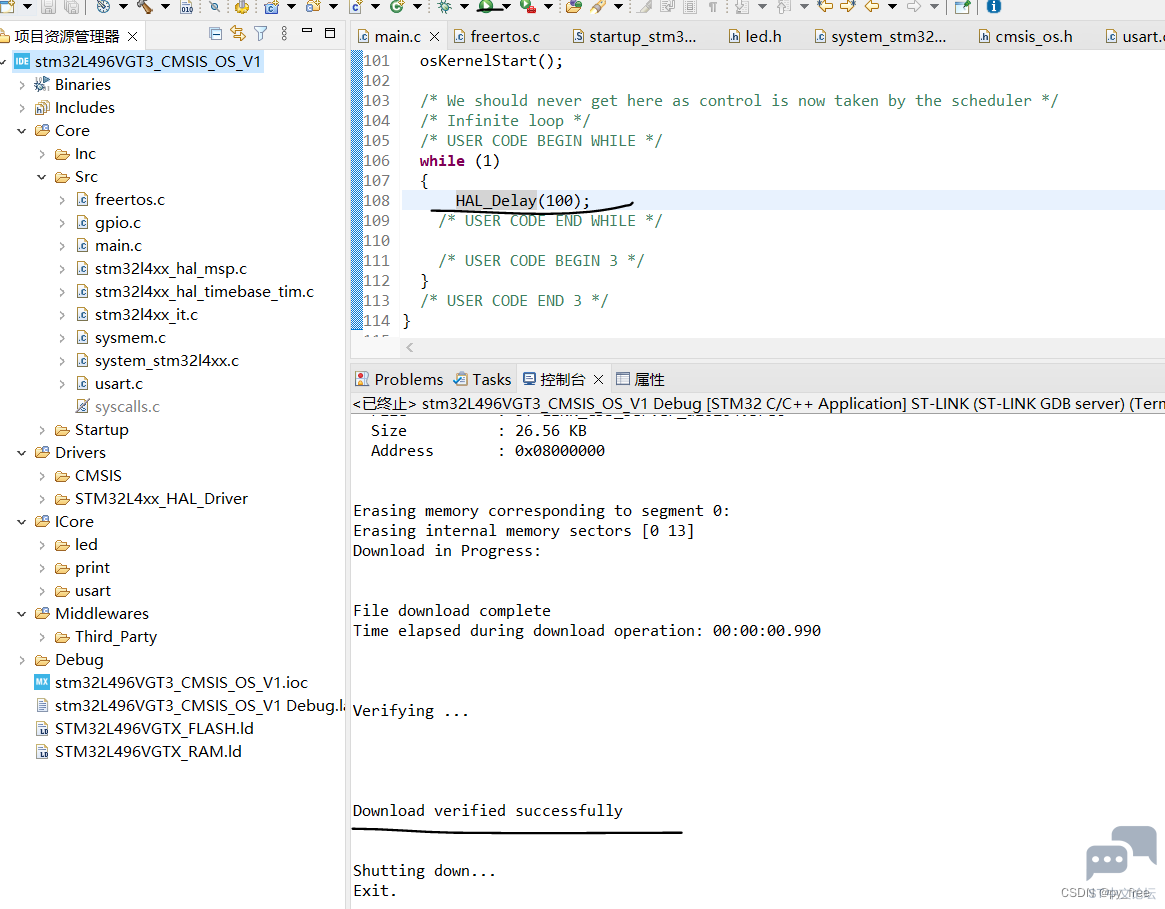Toggle show whitespace characters pilcrow icon
The image size is (1165, 909).
click(x=713, y=6)
